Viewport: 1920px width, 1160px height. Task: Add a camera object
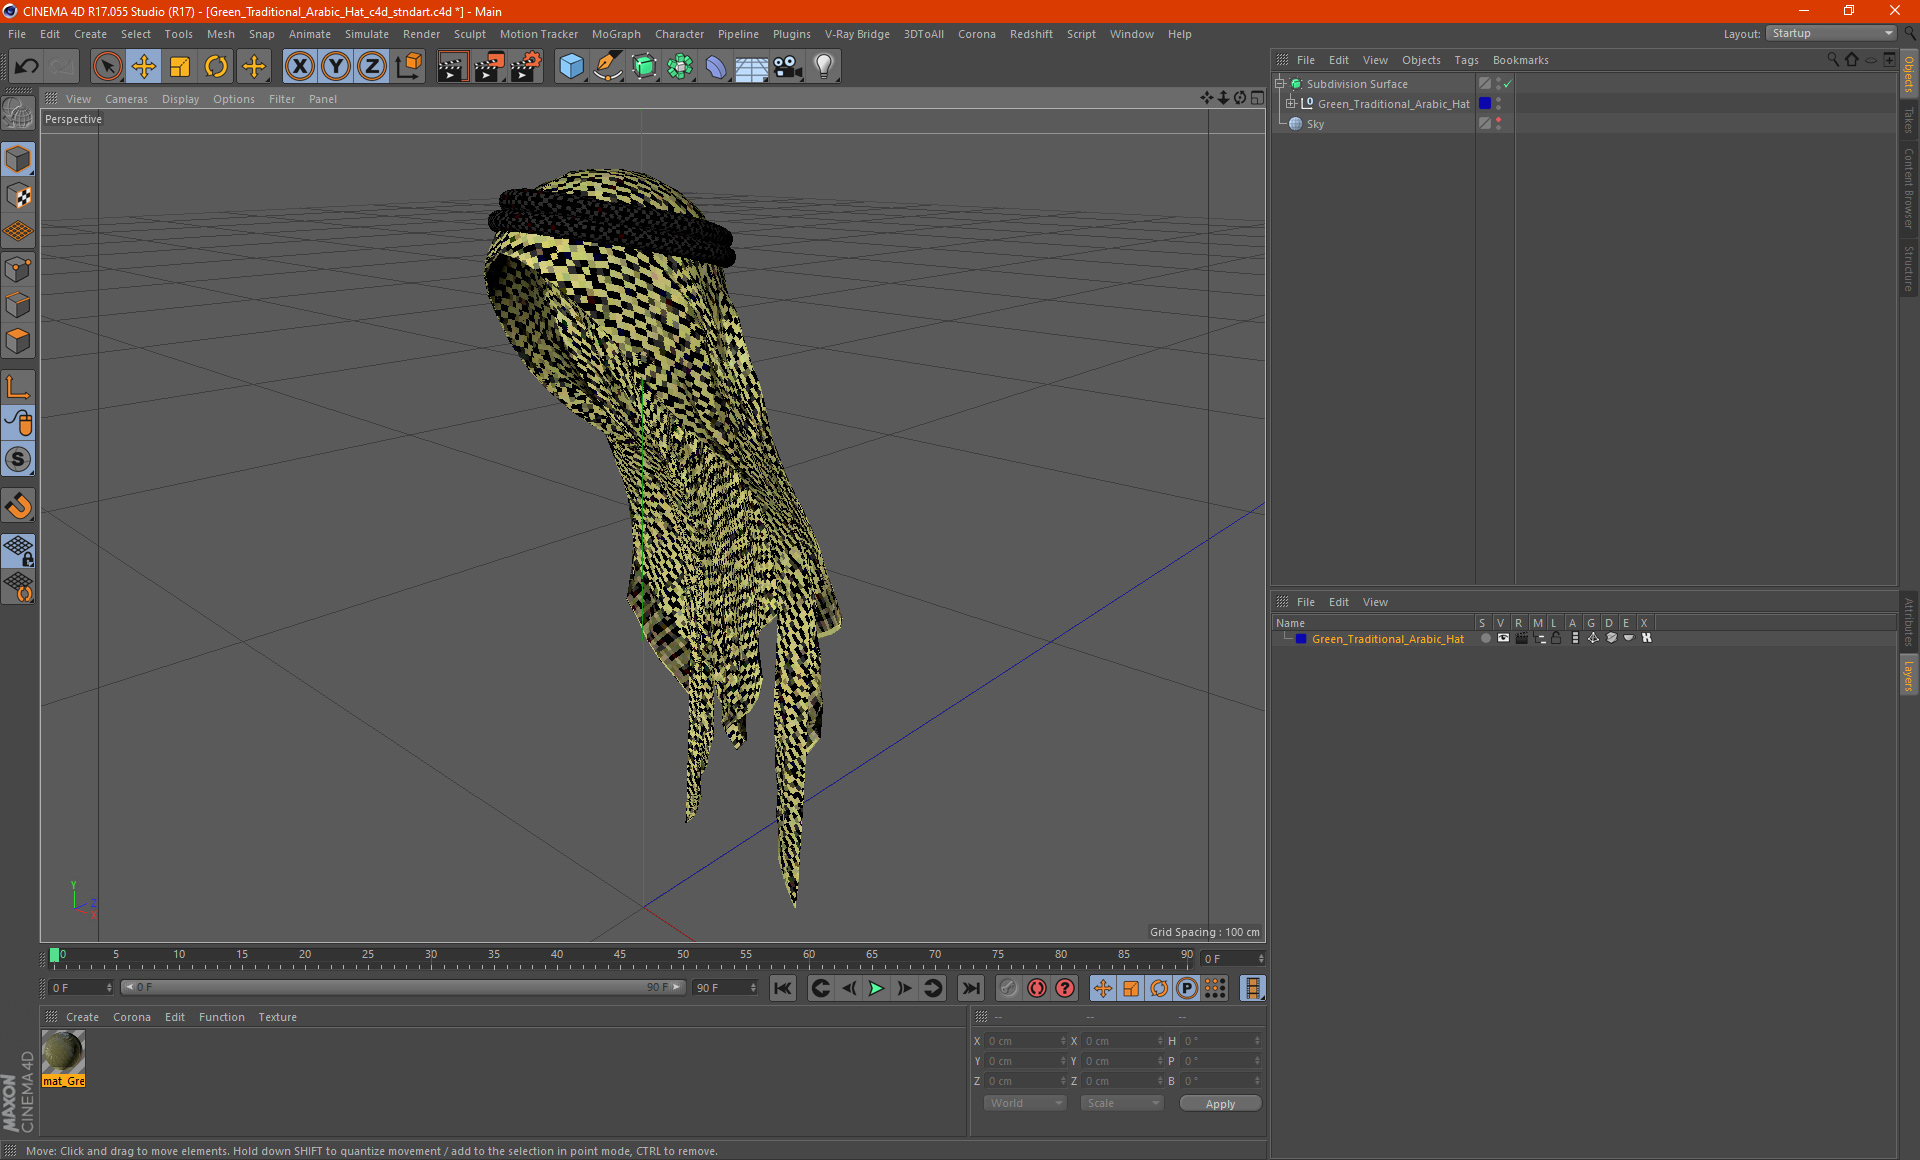tap(788, 67)
